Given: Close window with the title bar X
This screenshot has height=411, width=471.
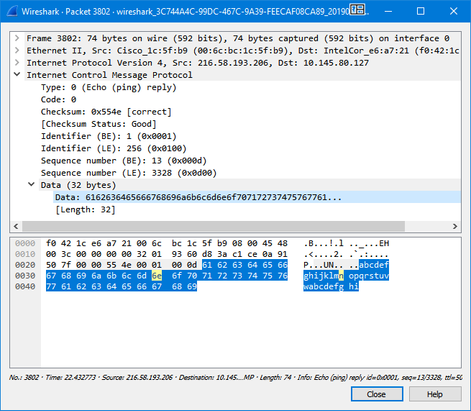Looking at the screenshot, I should point(453,11).
